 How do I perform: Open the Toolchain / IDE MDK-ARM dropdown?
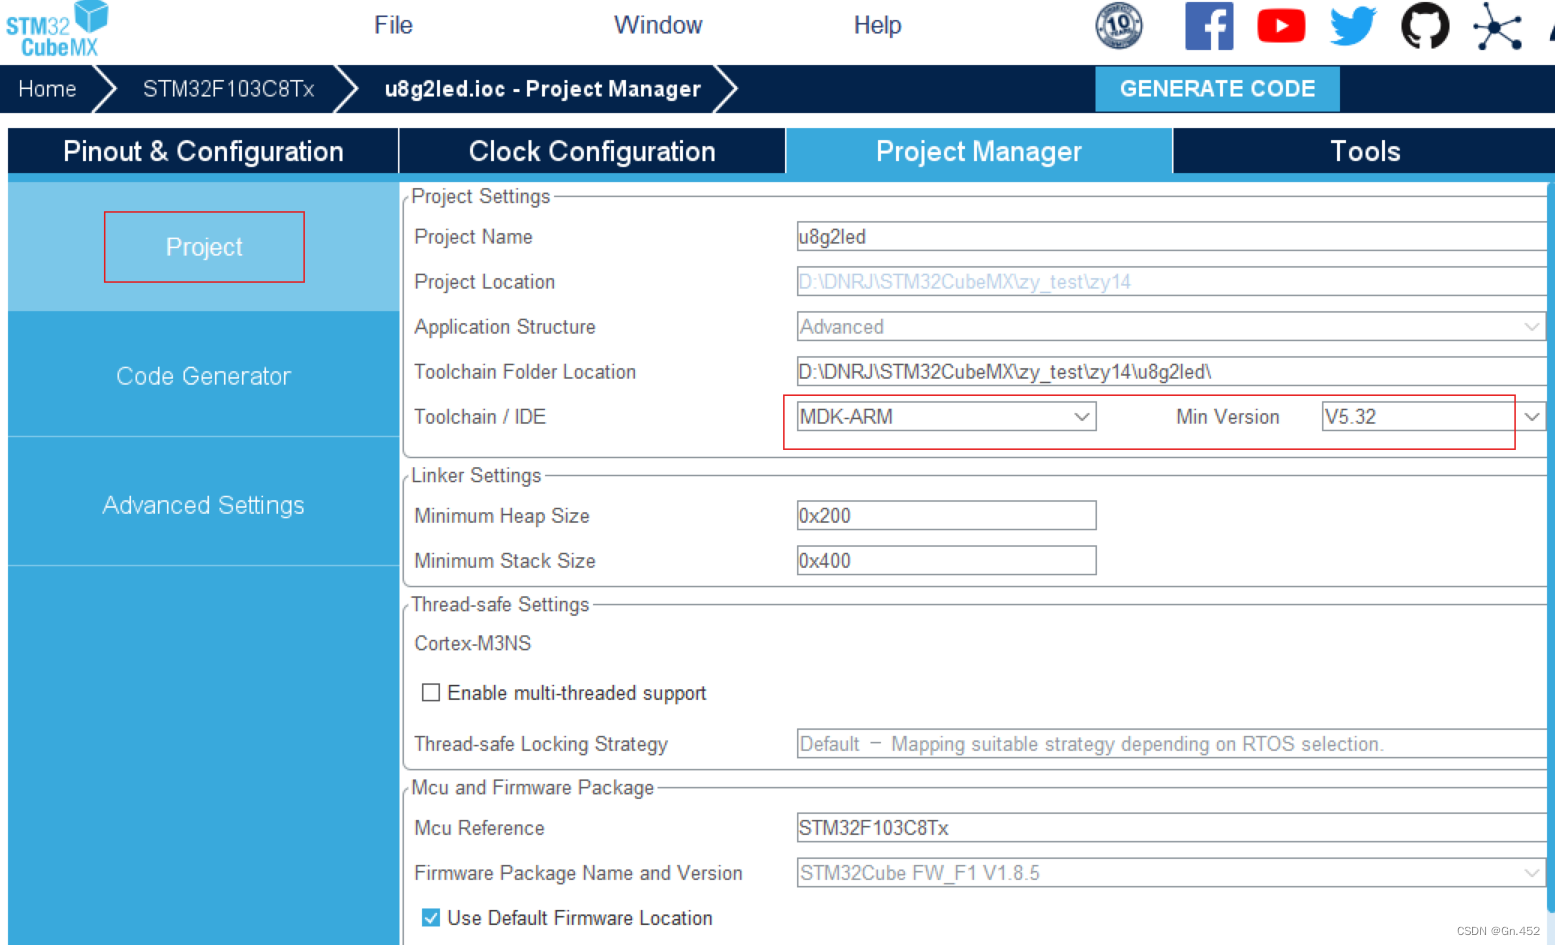click(946, 417)
